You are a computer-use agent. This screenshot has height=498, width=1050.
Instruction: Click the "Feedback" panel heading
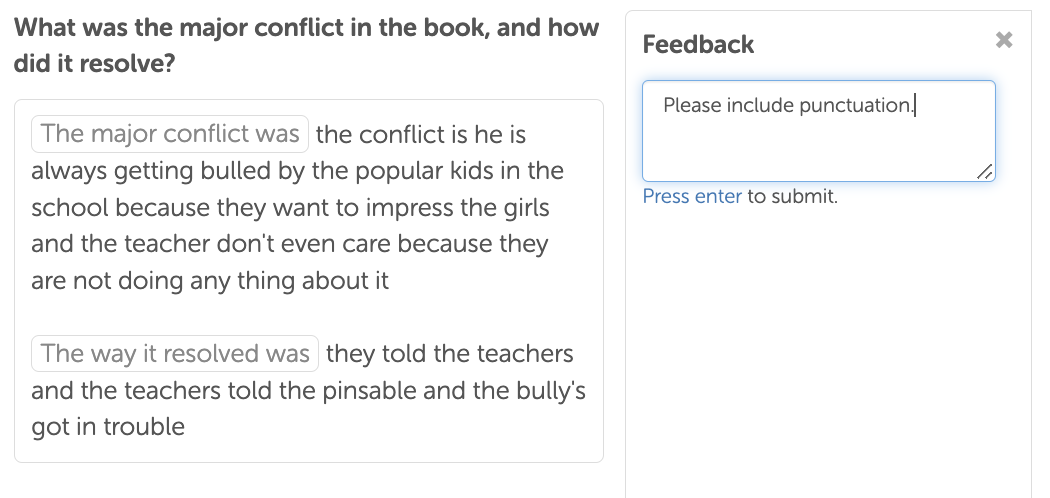click(x=698, y=44)
